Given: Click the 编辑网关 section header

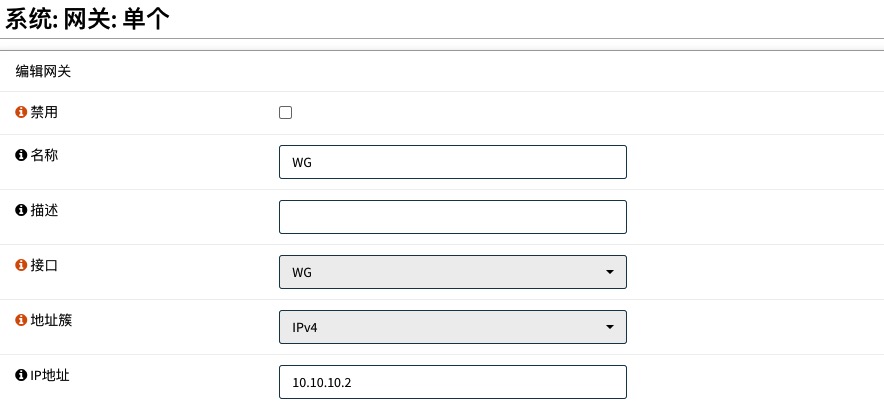Looking at the screenshot, I should click(x=43, y=72).
